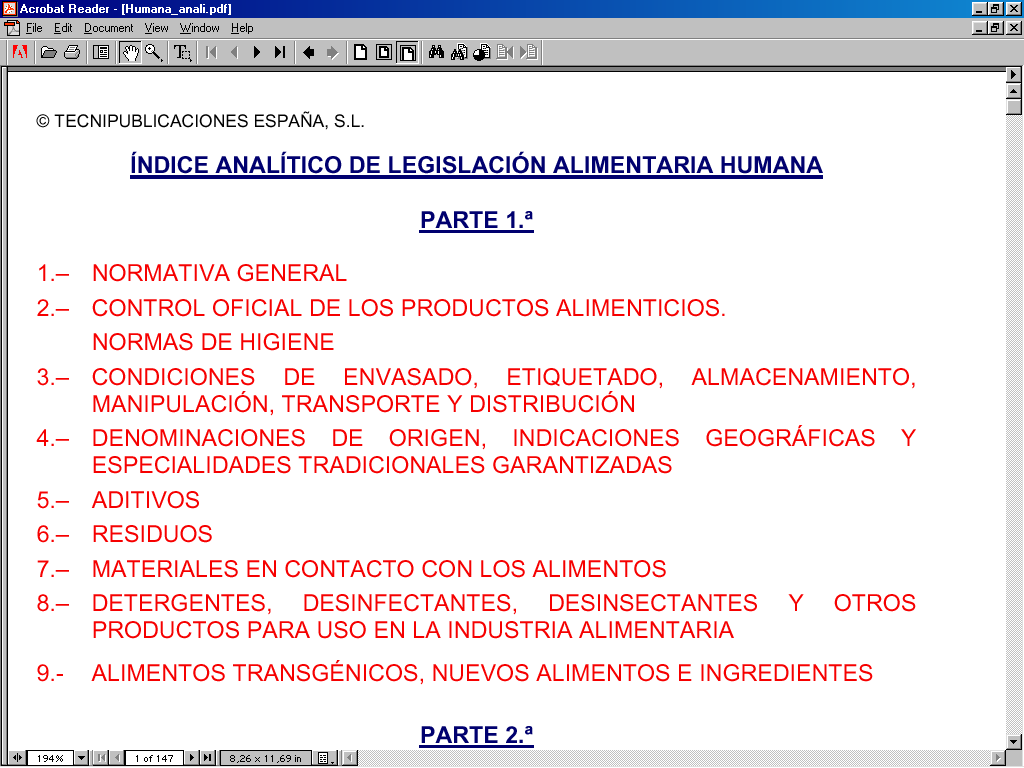
Task: Open DENOMINACIONES DE ORIGEN section
Action: 504,451
